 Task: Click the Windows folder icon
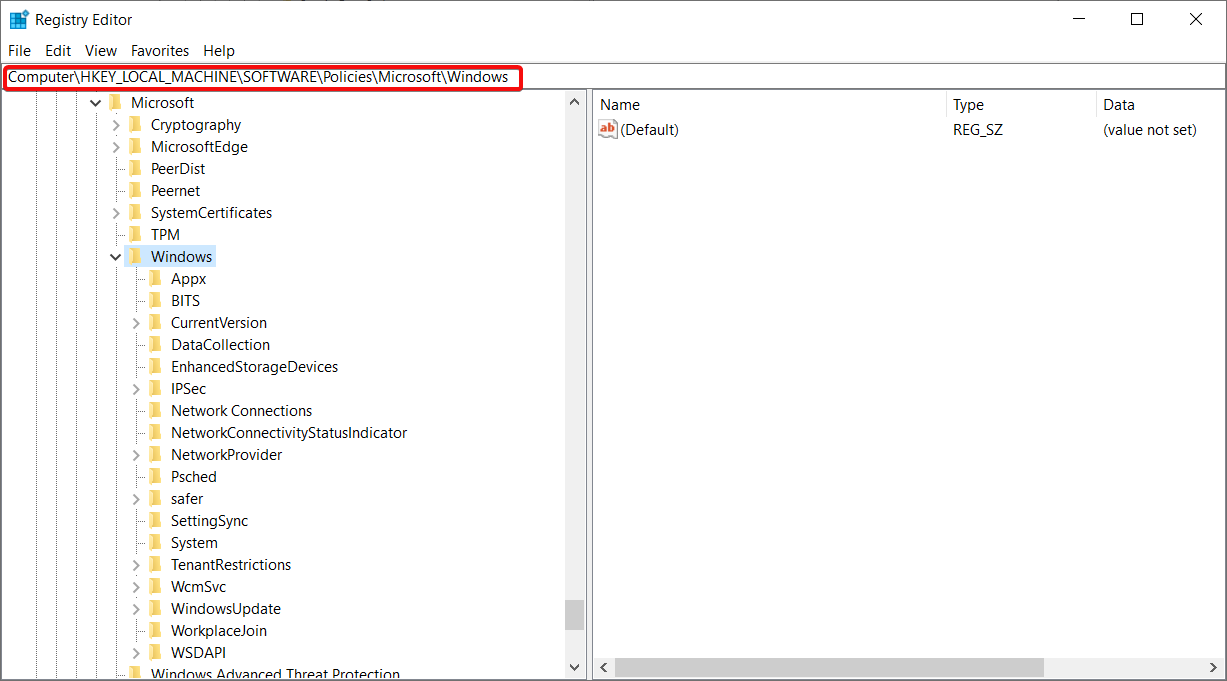[135, 256]
